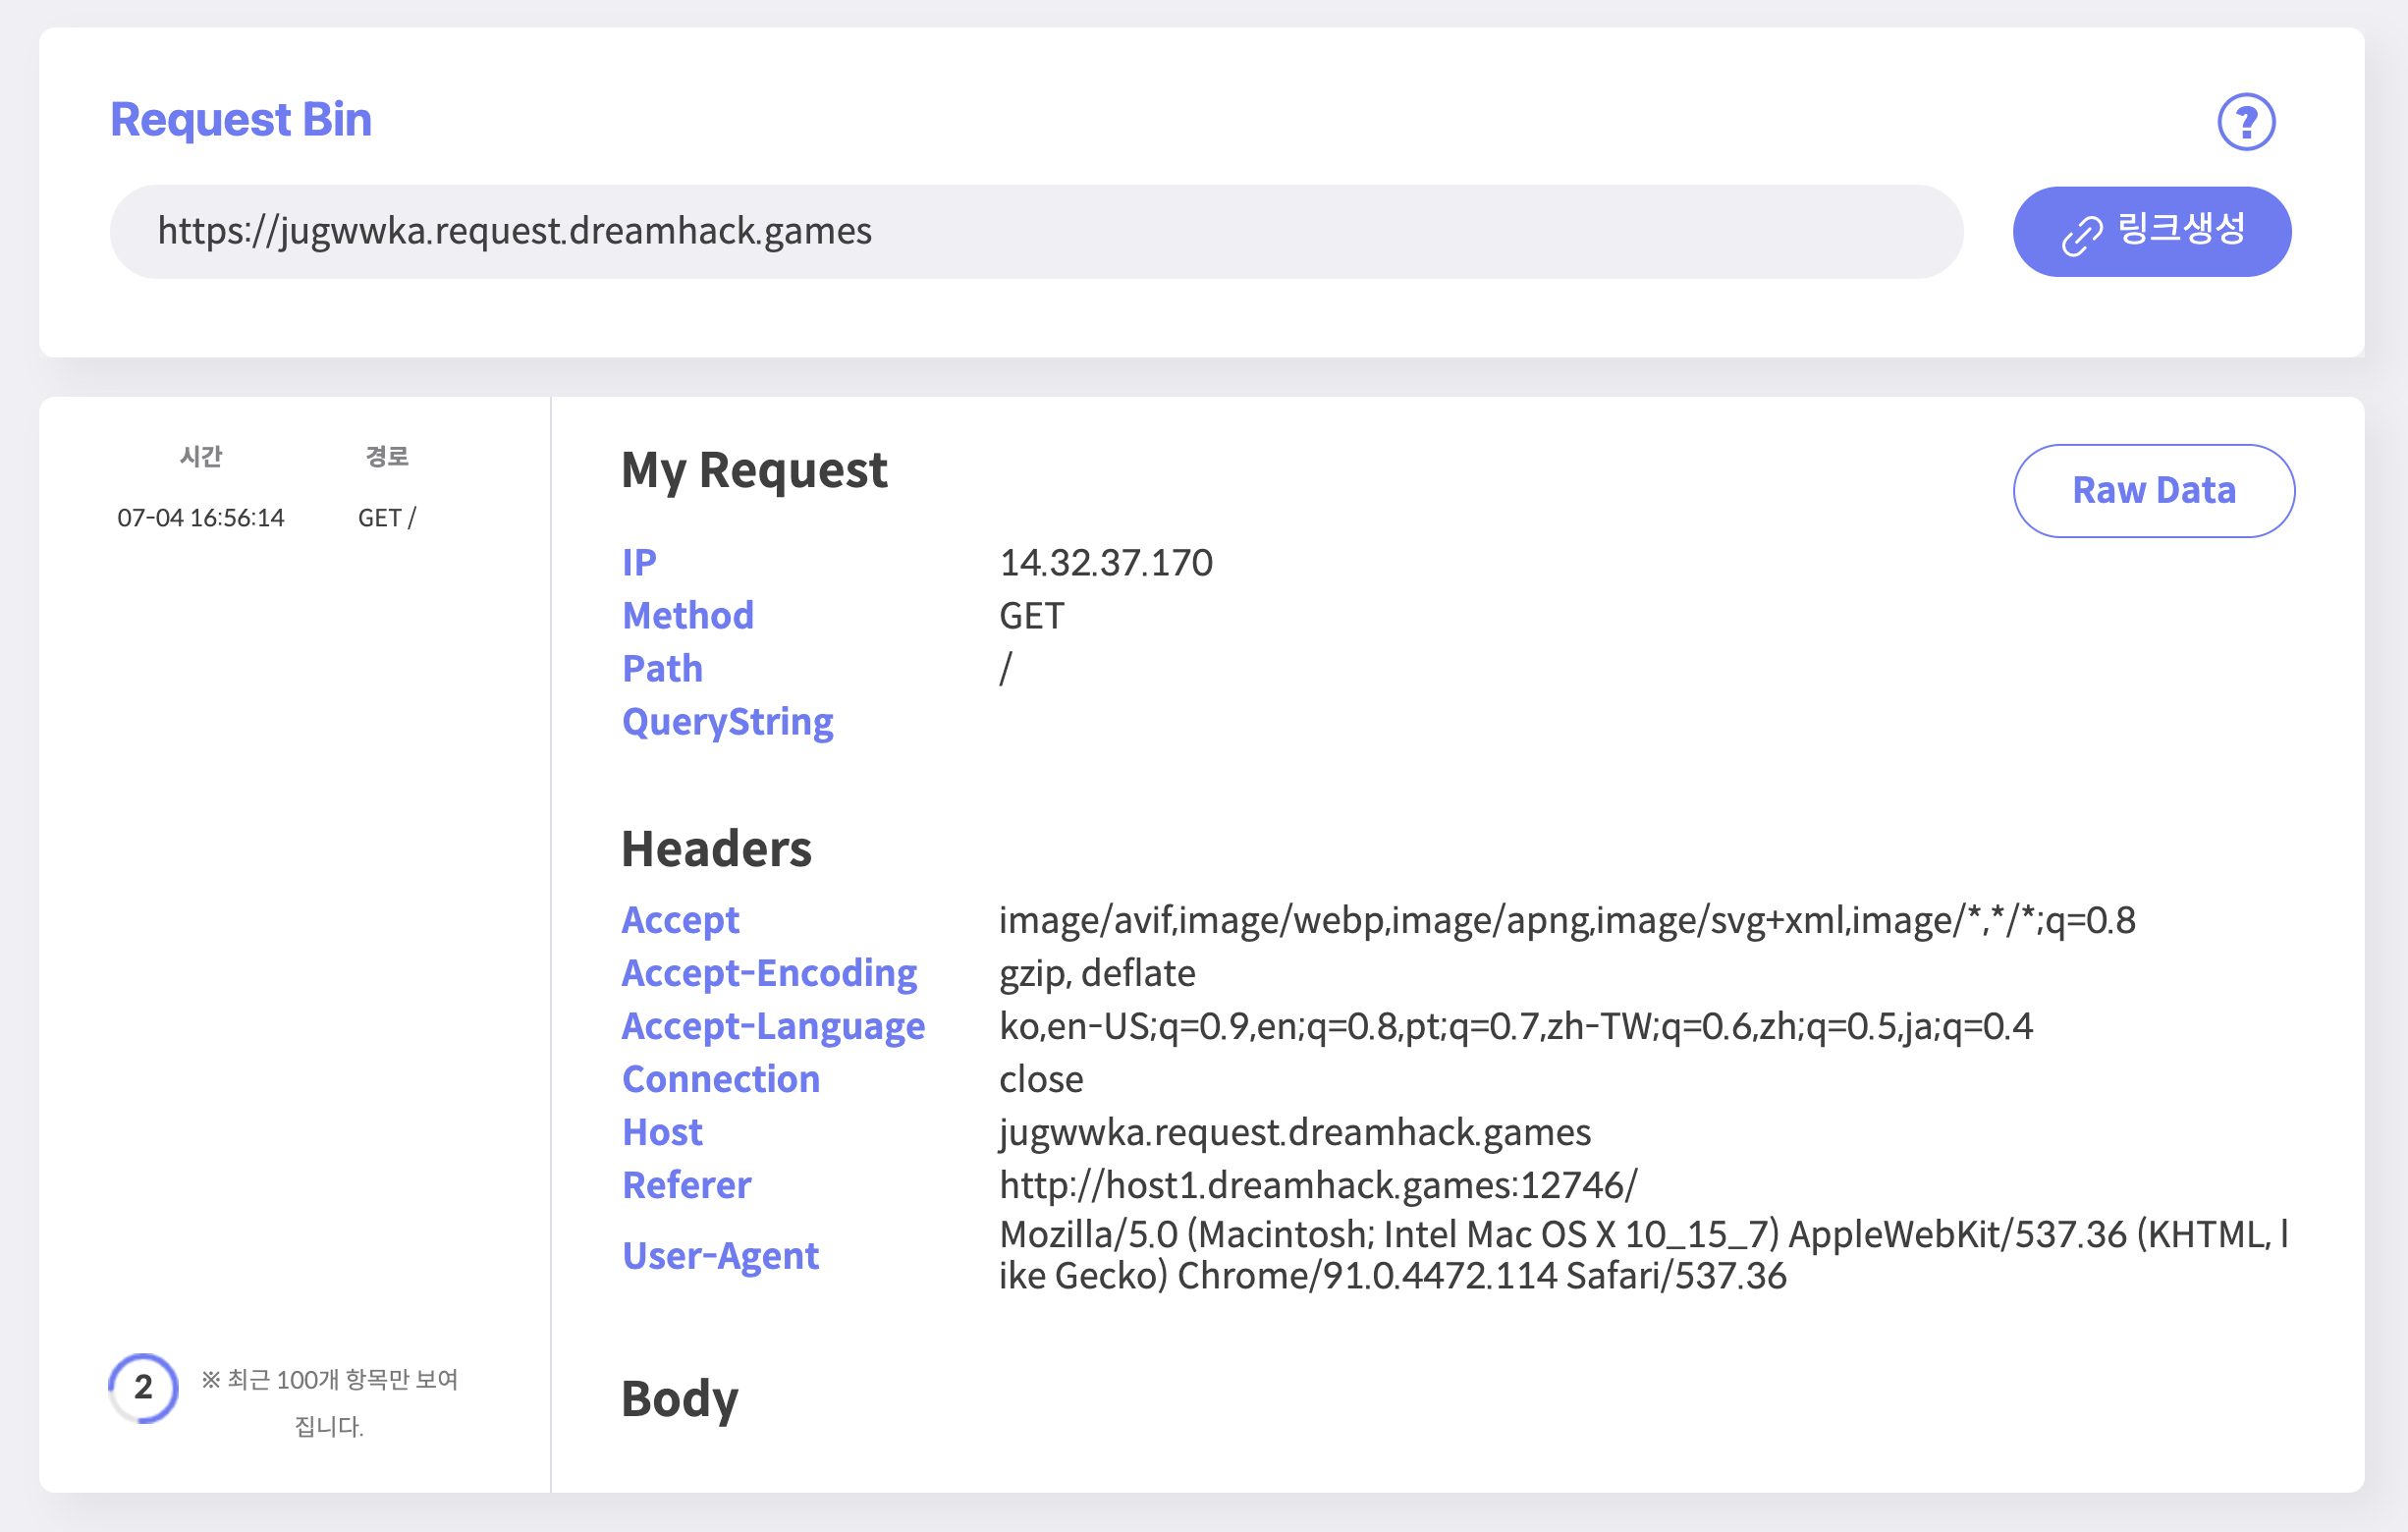Click the IP field label
Image resolution: width=2408 pixels, height=1532 pixels.
coord(639,562)
